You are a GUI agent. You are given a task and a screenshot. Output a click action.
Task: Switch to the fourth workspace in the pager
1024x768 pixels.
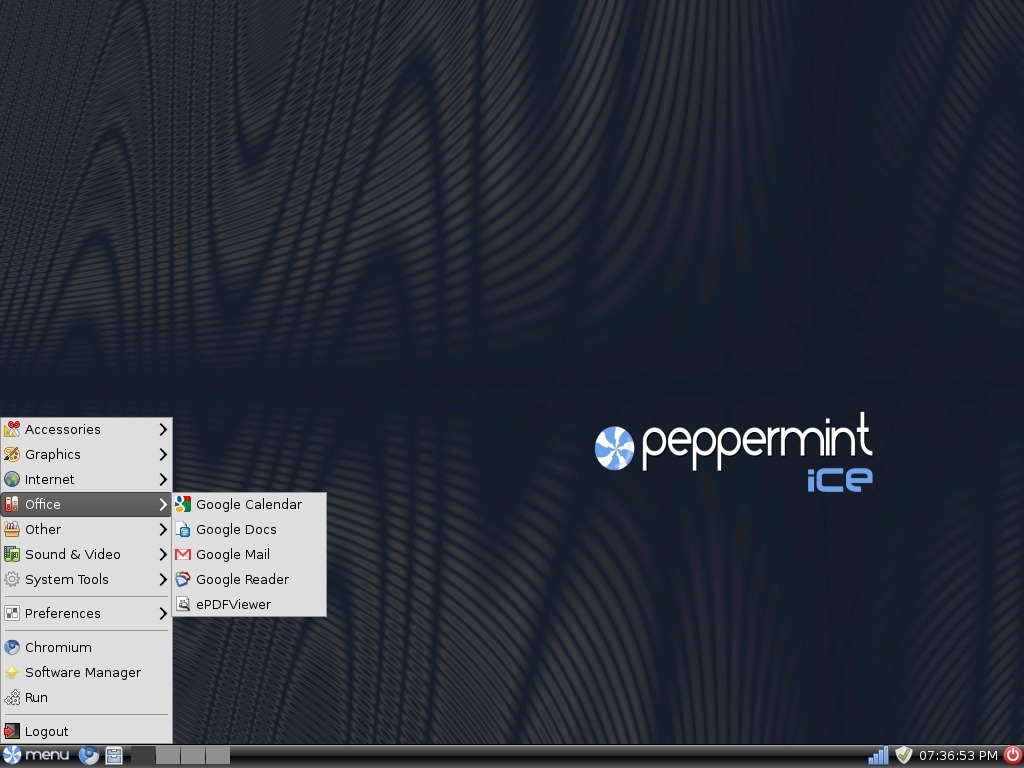pyautogui.click(x=217, y=756)
